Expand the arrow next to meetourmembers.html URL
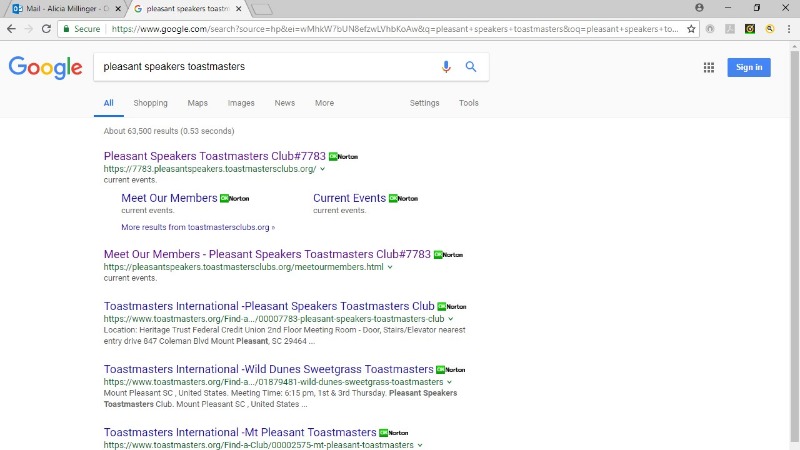This screenshot has height=450, width=800. (x=390, y=267)
